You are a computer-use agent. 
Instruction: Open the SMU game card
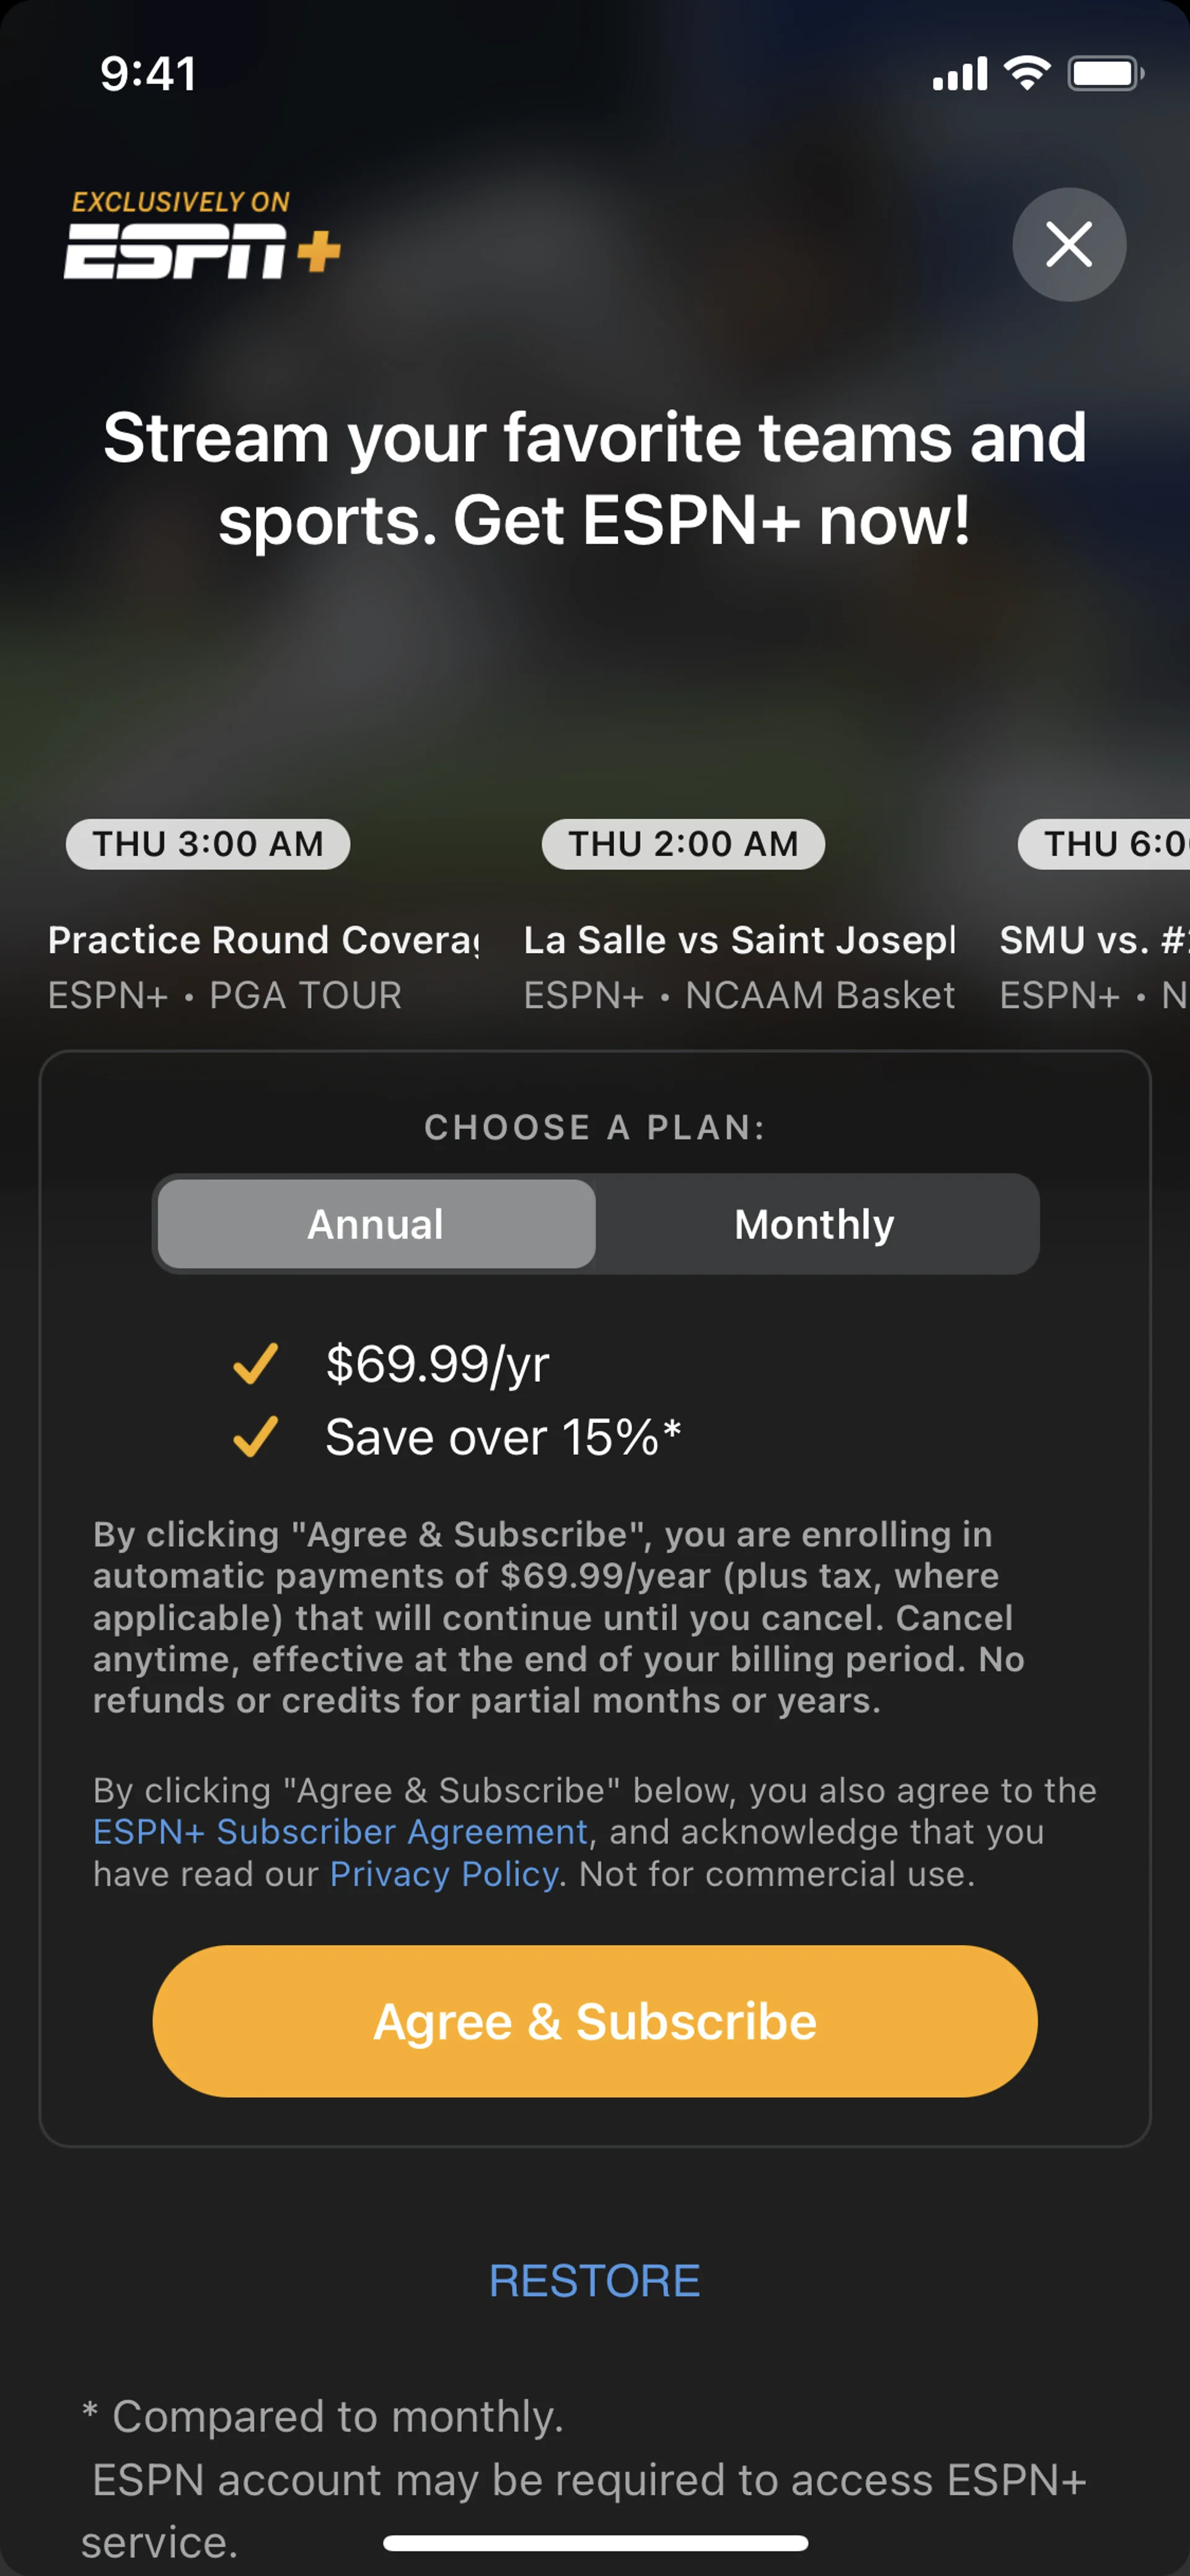tap(1093, 941)
